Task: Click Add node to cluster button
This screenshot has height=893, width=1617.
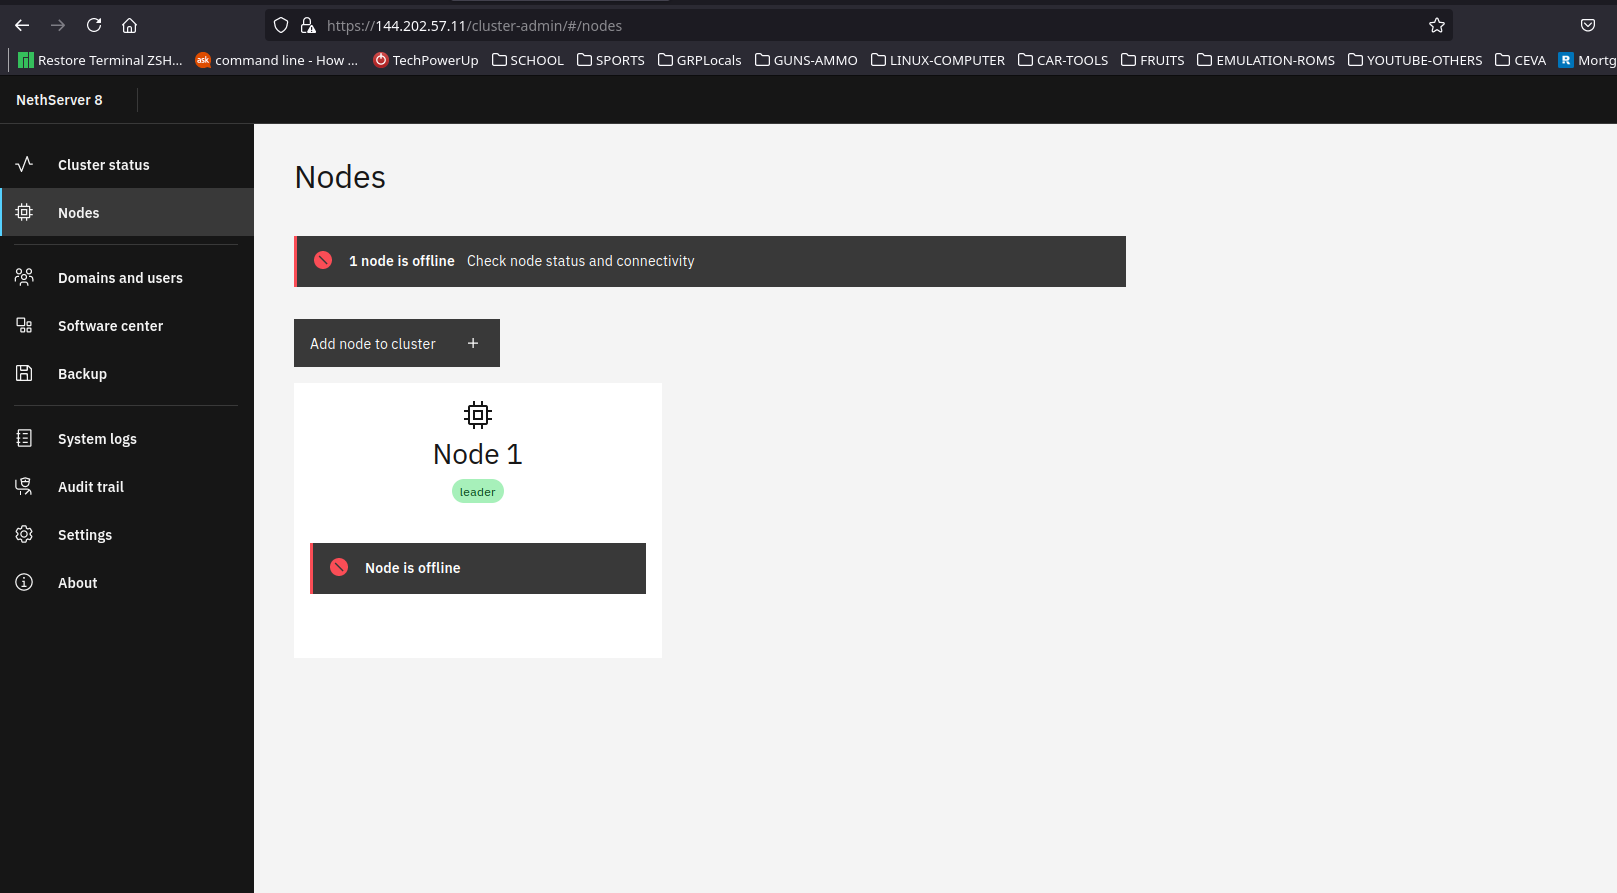Action: [x=397, y=343]
